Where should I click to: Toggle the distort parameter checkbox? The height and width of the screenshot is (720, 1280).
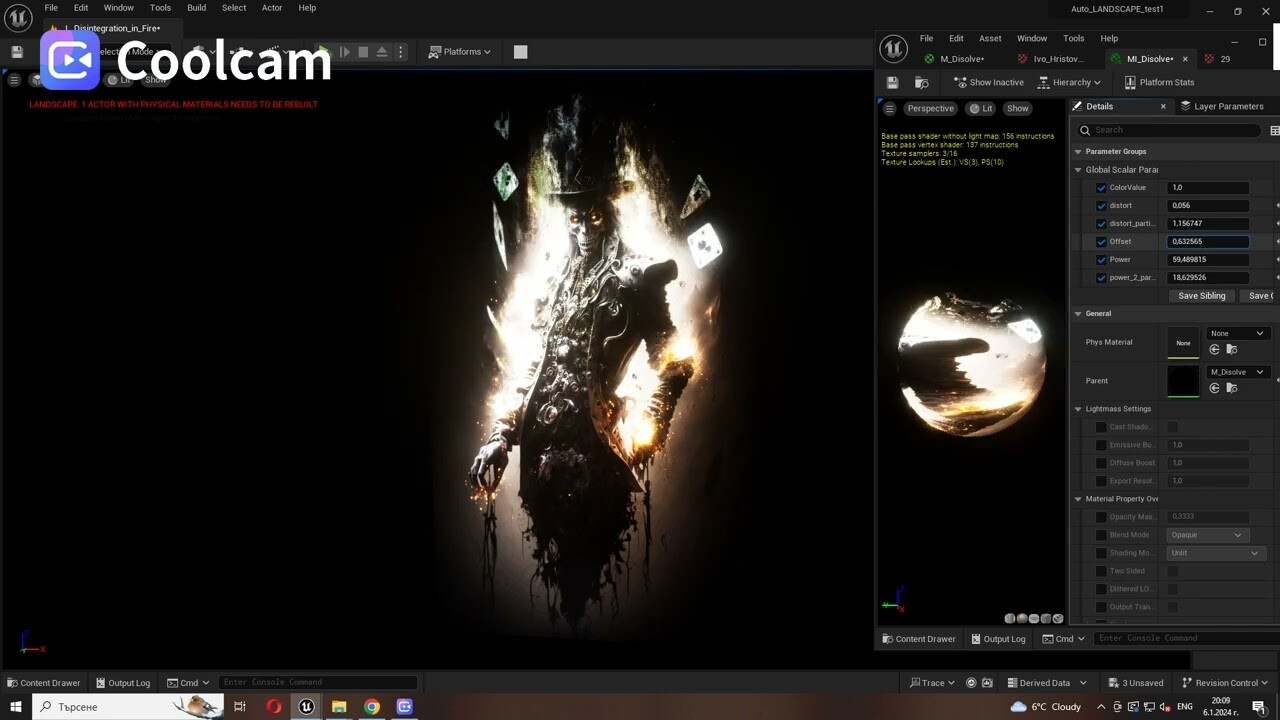click(1100, 205)
